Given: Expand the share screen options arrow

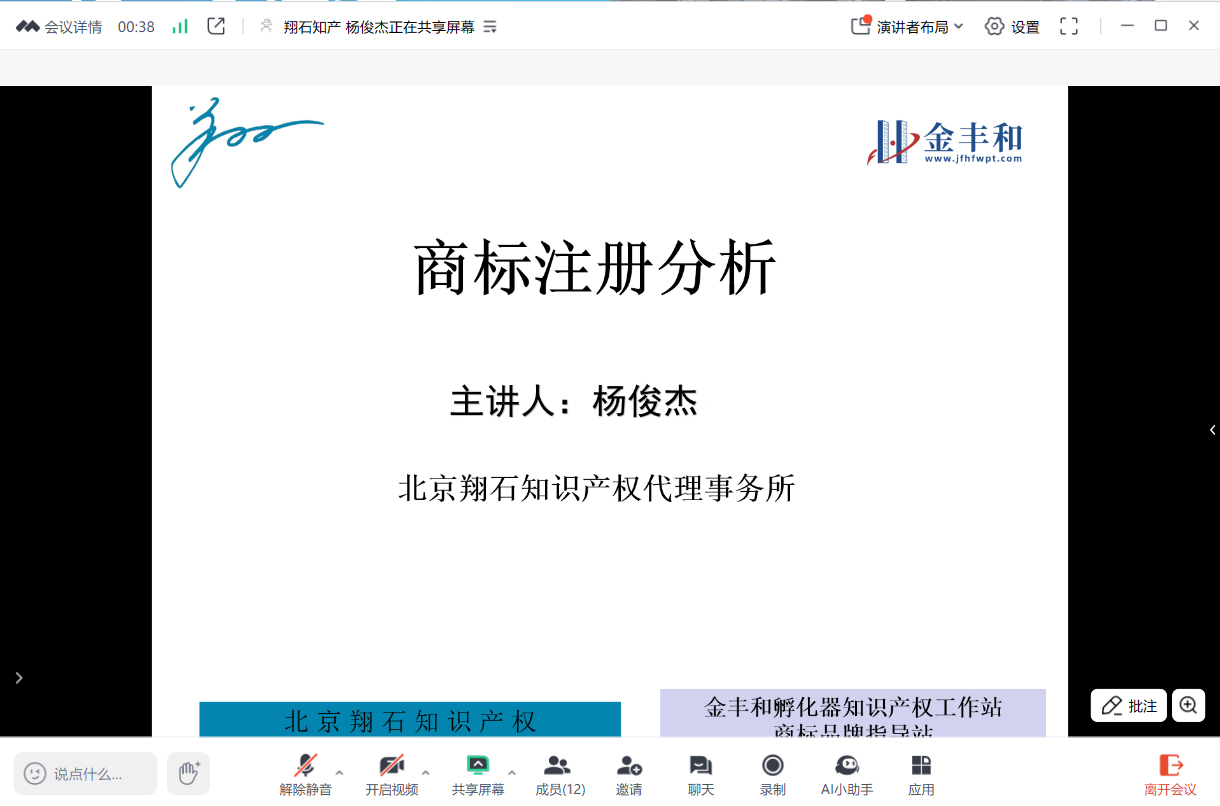Looking at the screenshot, I should pos(512,773).
